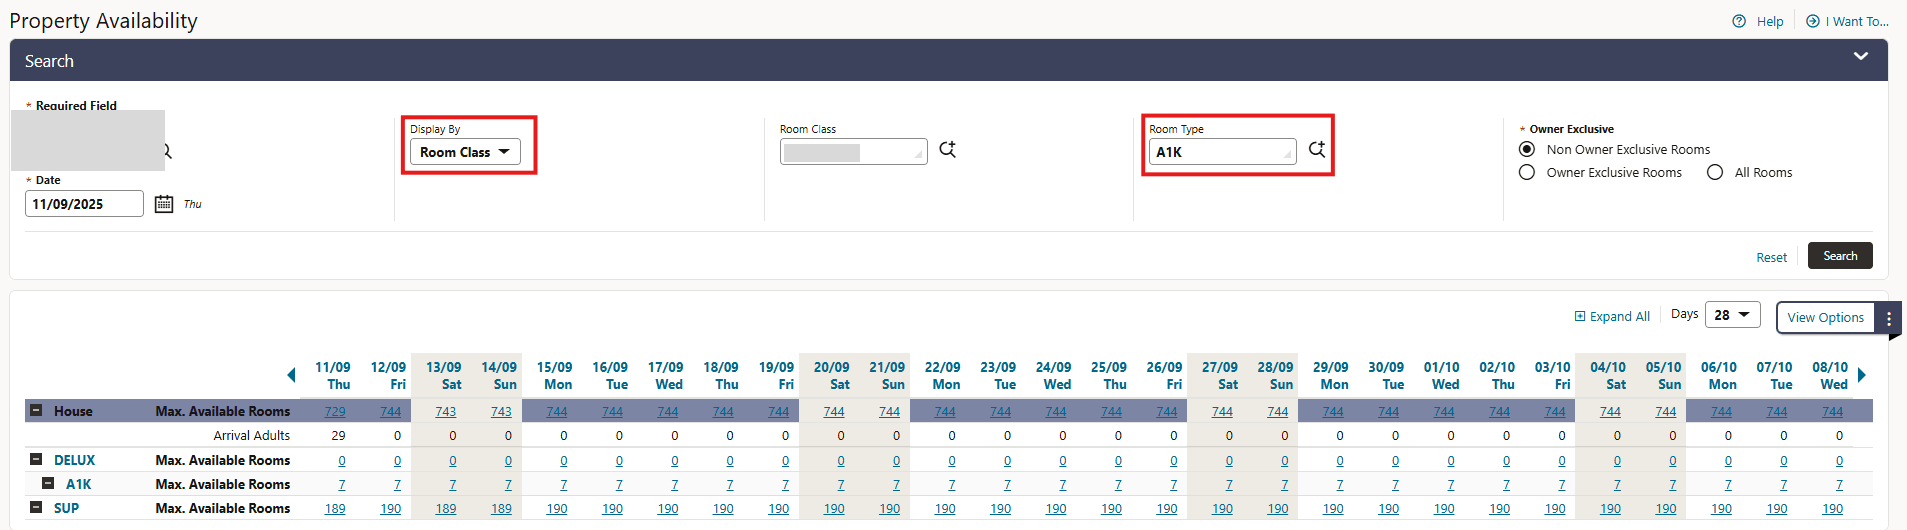Click the House row label
Viewport: 1907px width, 530px height.
pyautogui.click(x=73, y=411)
